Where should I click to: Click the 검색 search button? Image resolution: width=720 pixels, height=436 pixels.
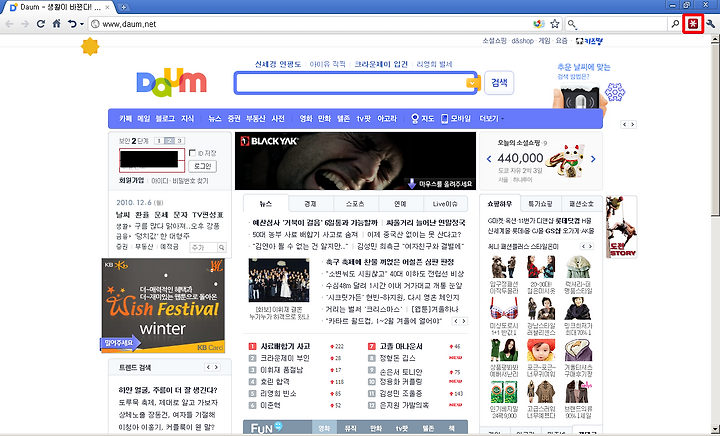click(499, 83)
